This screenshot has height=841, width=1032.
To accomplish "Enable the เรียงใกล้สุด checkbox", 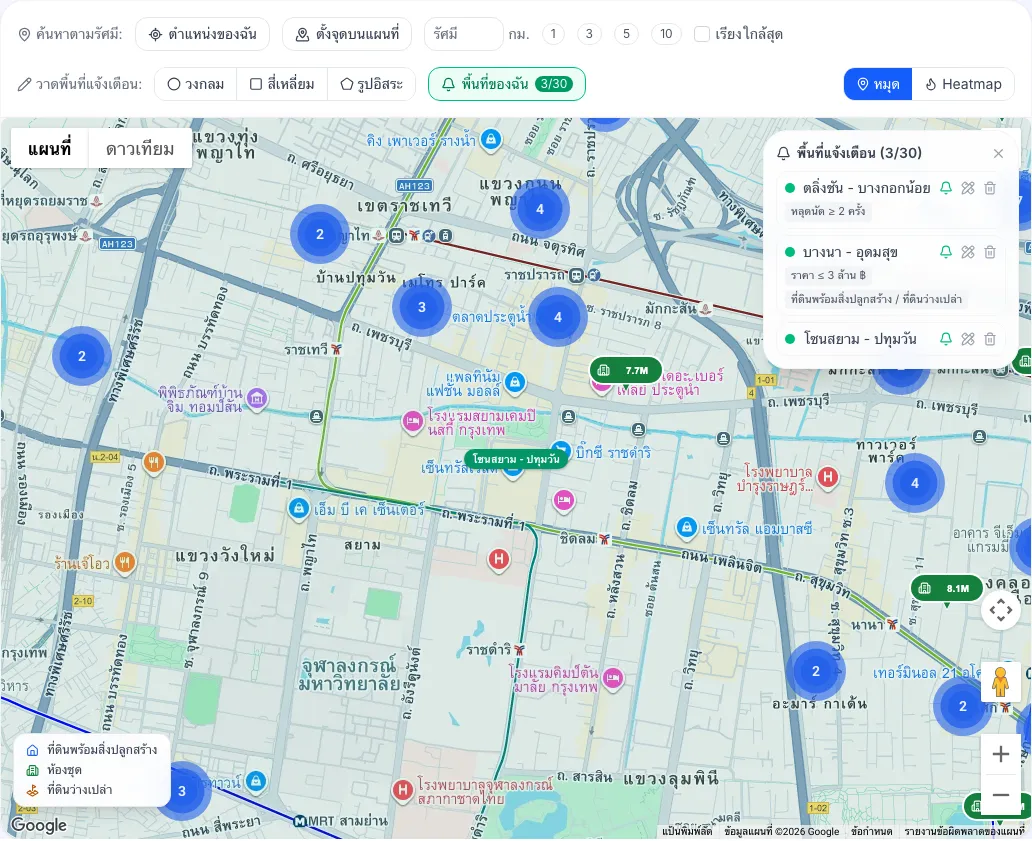I will point(702,34).
